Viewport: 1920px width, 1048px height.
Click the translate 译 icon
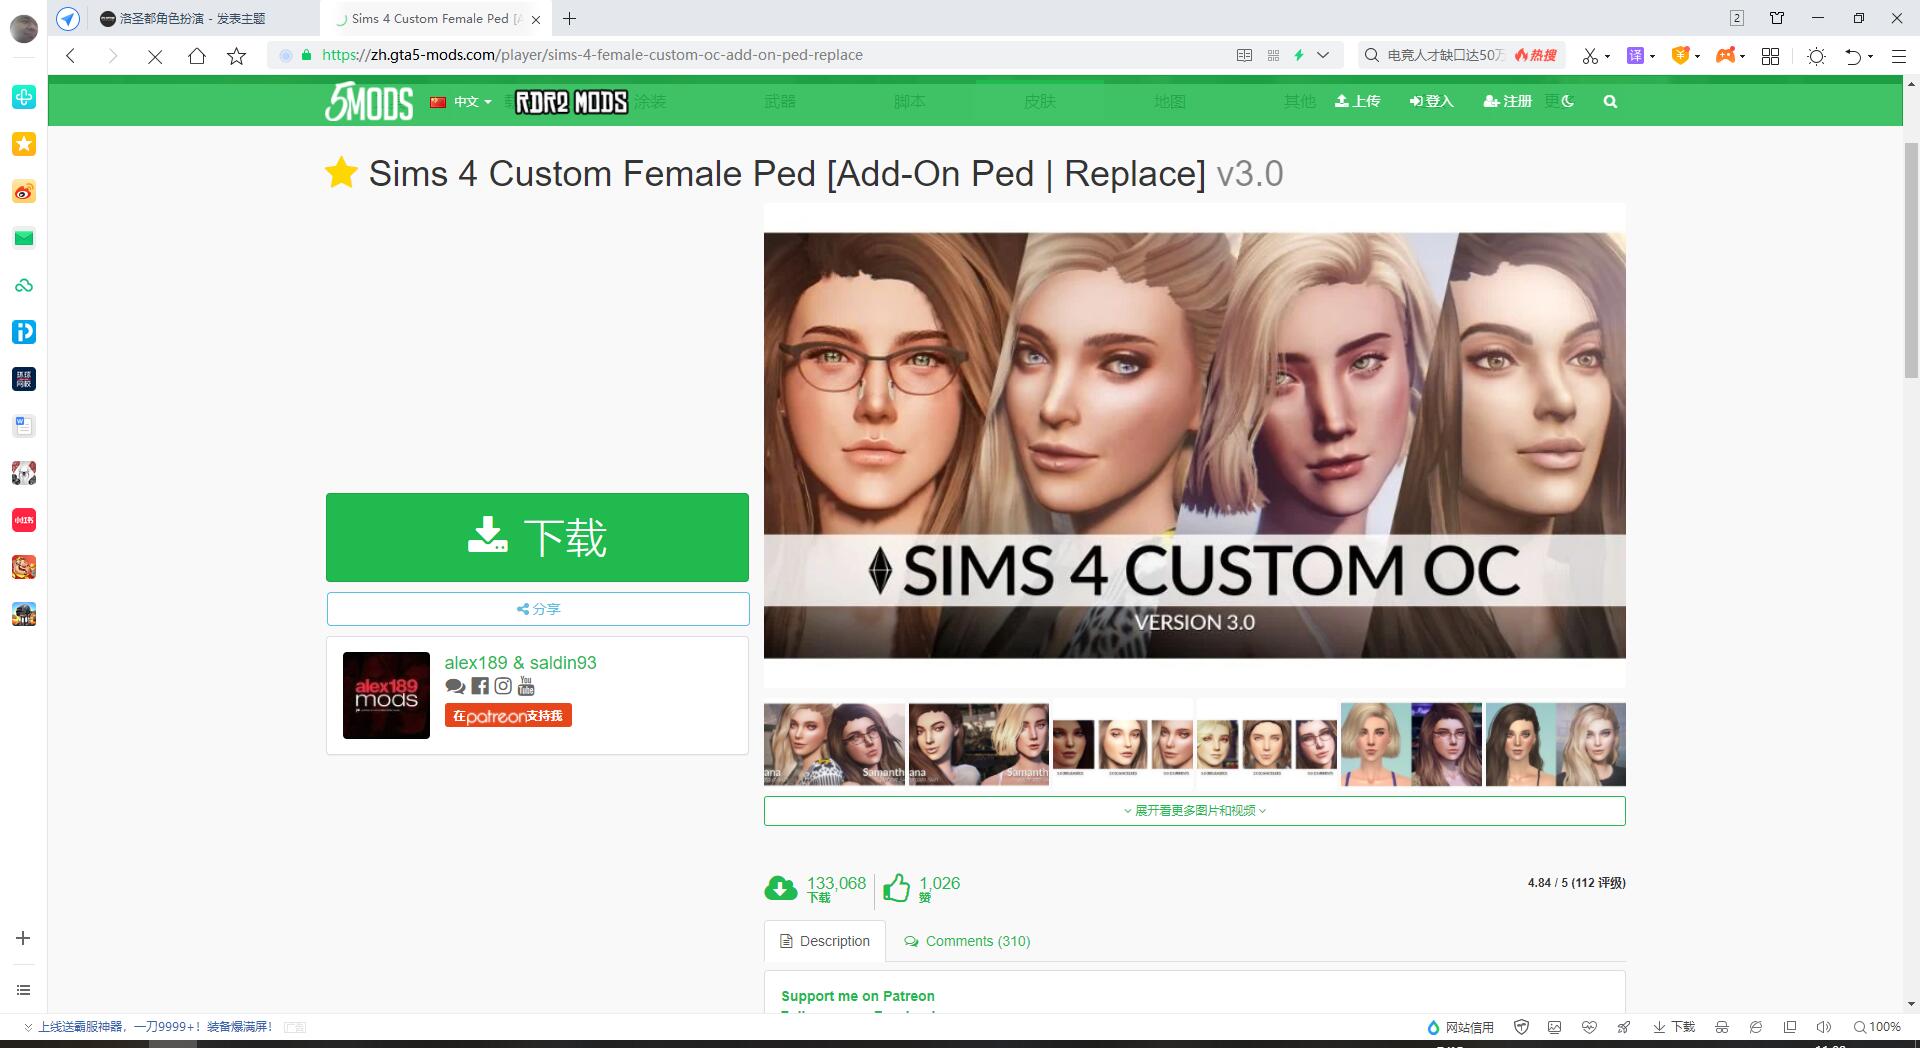pyautogui.click(x=1636, y=56)
